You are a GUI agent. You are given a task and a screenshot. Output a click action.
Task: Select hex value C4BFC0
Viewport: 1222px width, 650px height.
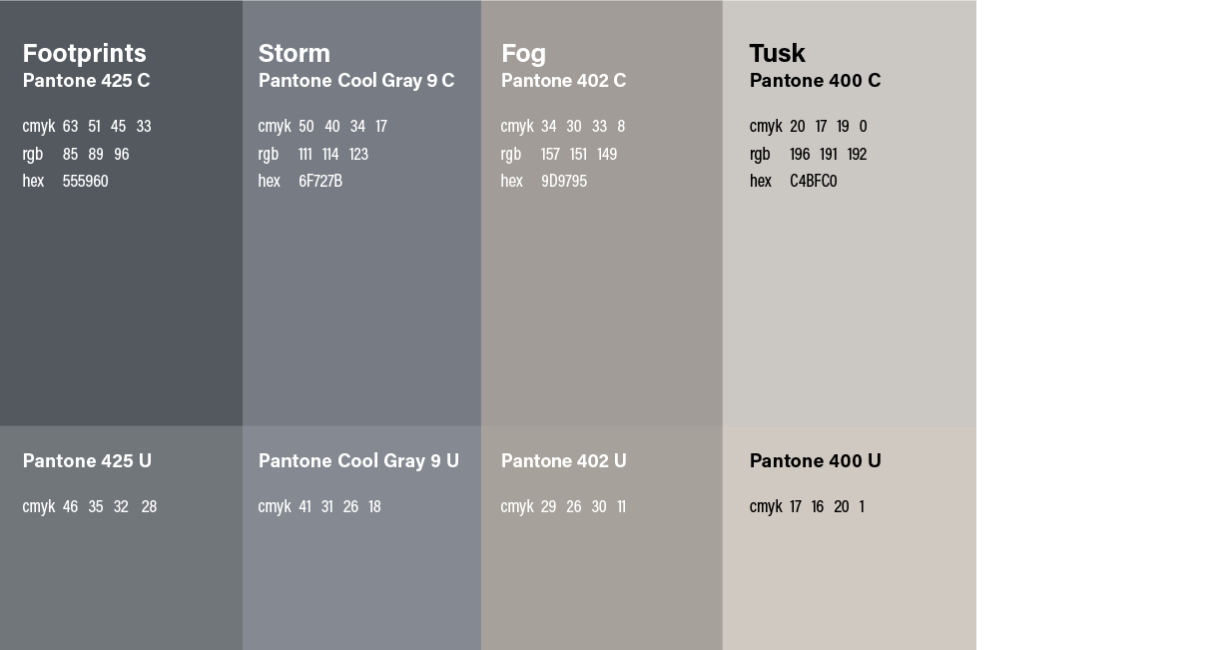[x=813, y=181]
